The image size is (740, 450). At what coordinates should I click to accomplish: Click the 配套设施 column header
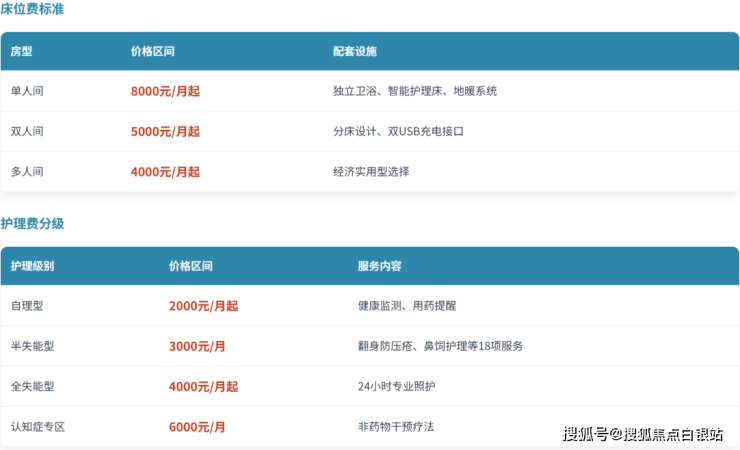pos(355,51)
